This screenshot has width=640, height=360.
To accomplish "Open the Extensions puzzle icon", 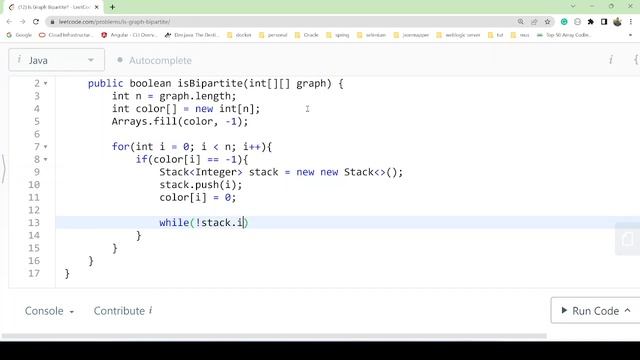I will (591, 22).
